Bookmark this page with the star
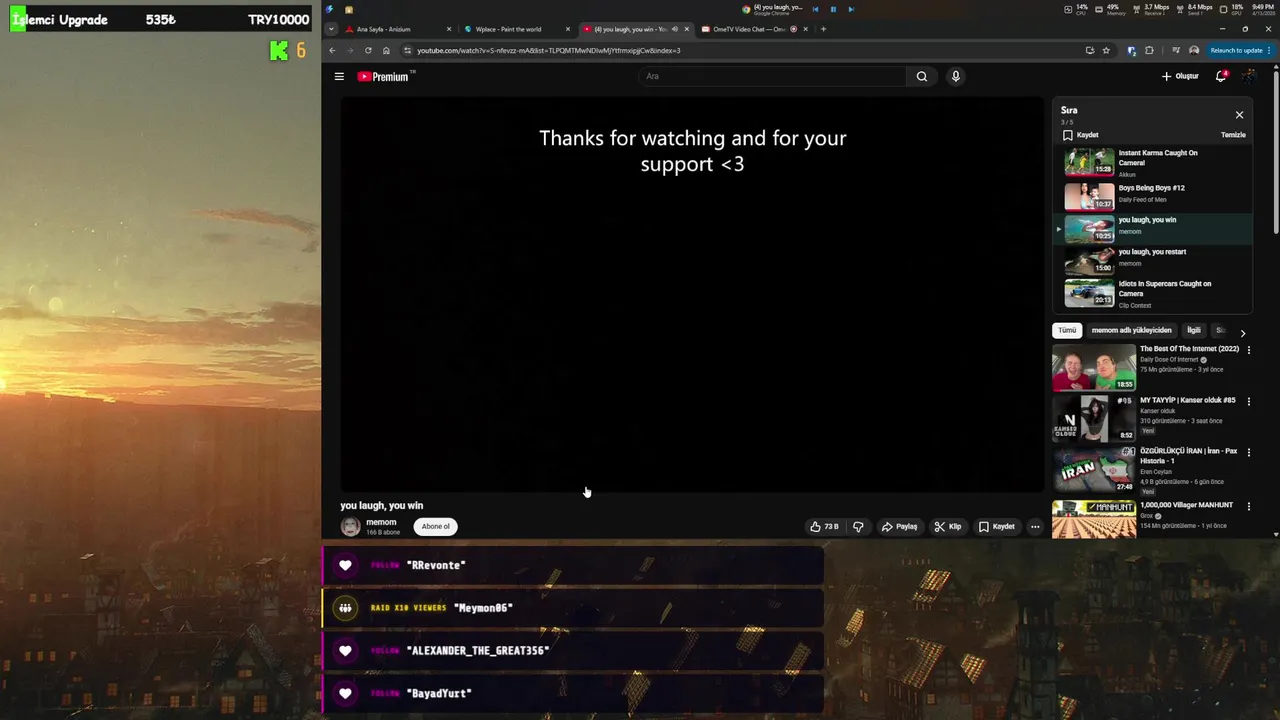This screenshot has height=720, width=1280. click(x=1106, y=50)
